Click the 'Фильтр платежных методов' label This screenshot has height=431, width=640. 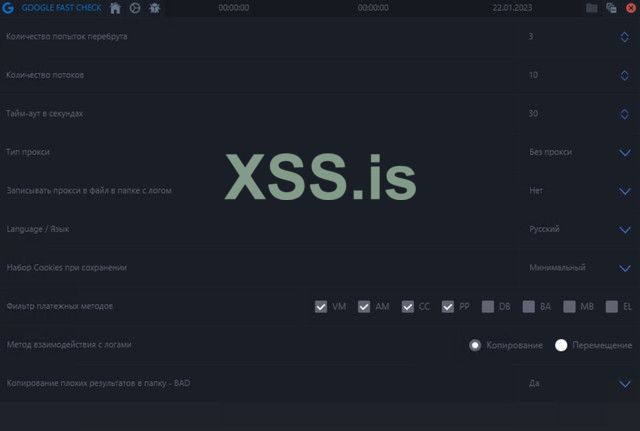tap(60, 306)
